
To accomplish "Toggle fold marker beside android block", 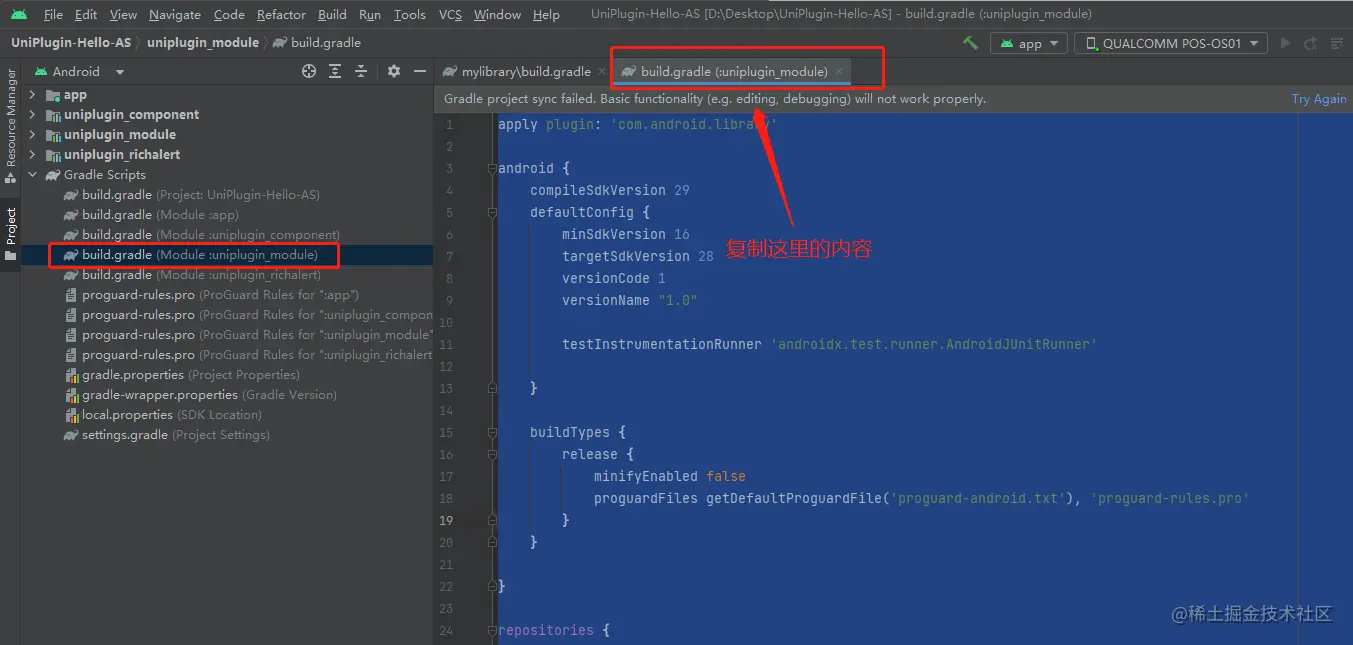I will click(x=492, y=169).
